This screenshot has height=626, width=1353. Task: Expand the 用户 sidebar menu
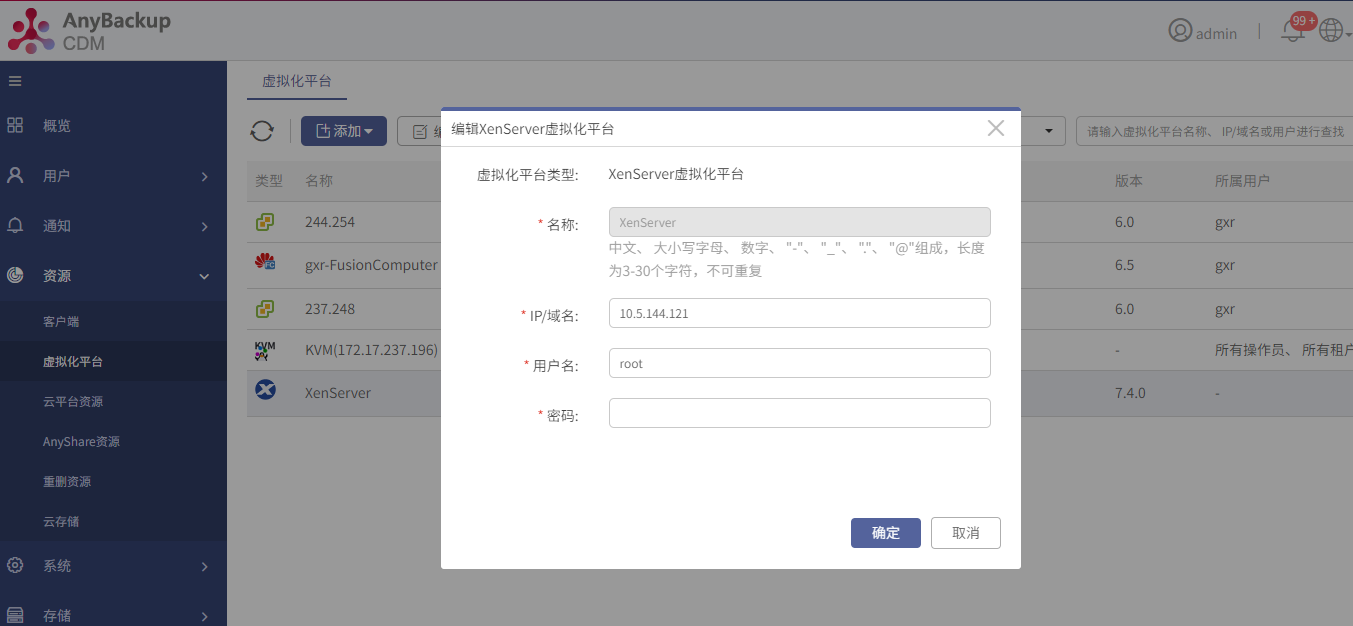[113, 176]
